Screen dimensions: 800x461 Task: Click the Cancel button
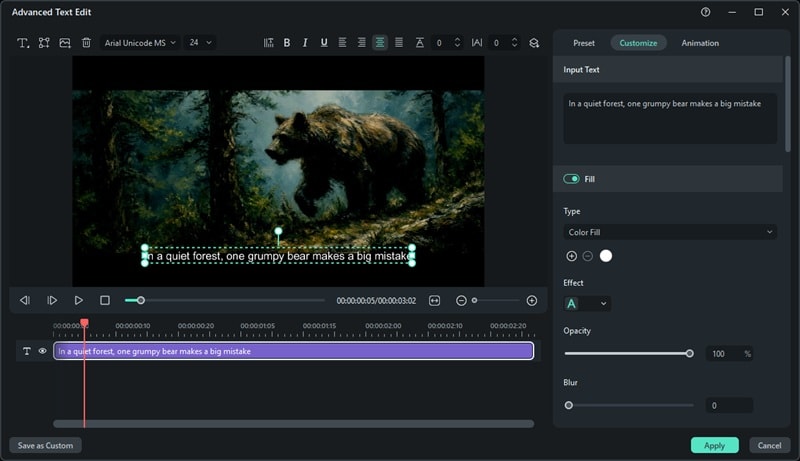(769, 445)
